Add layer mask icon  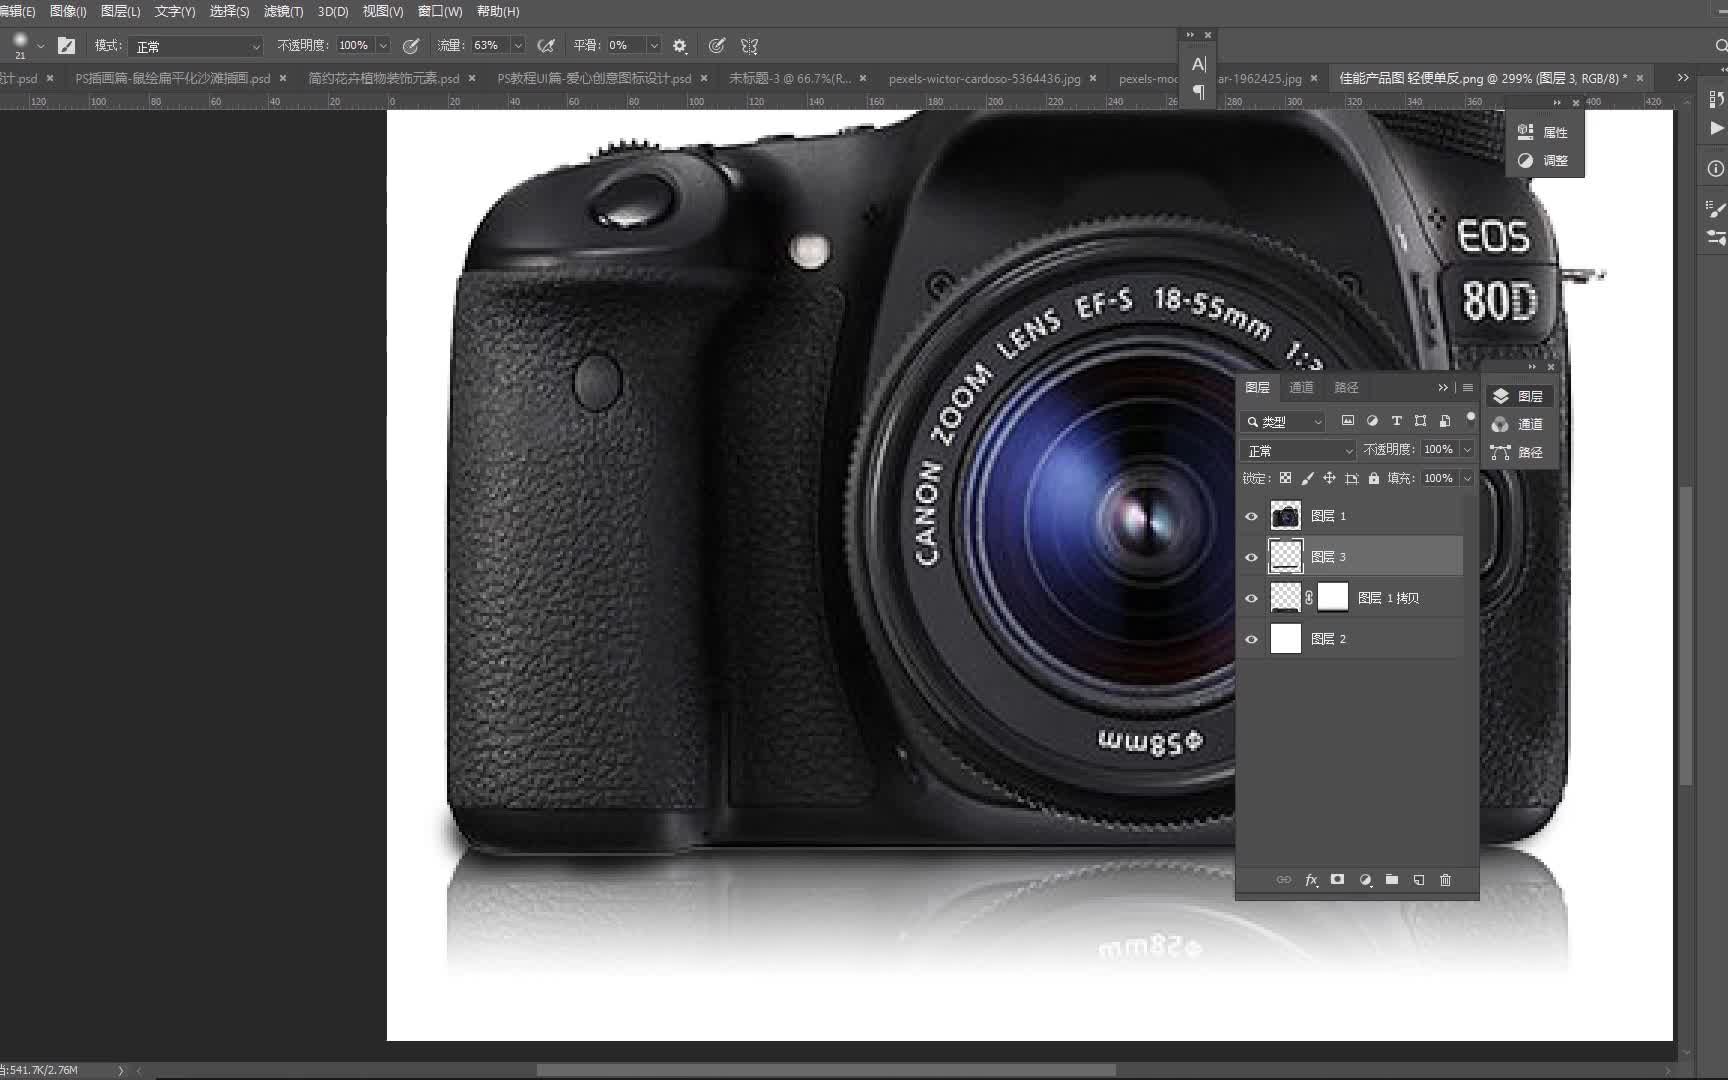pyautogui.click(x=1337, y=880)
